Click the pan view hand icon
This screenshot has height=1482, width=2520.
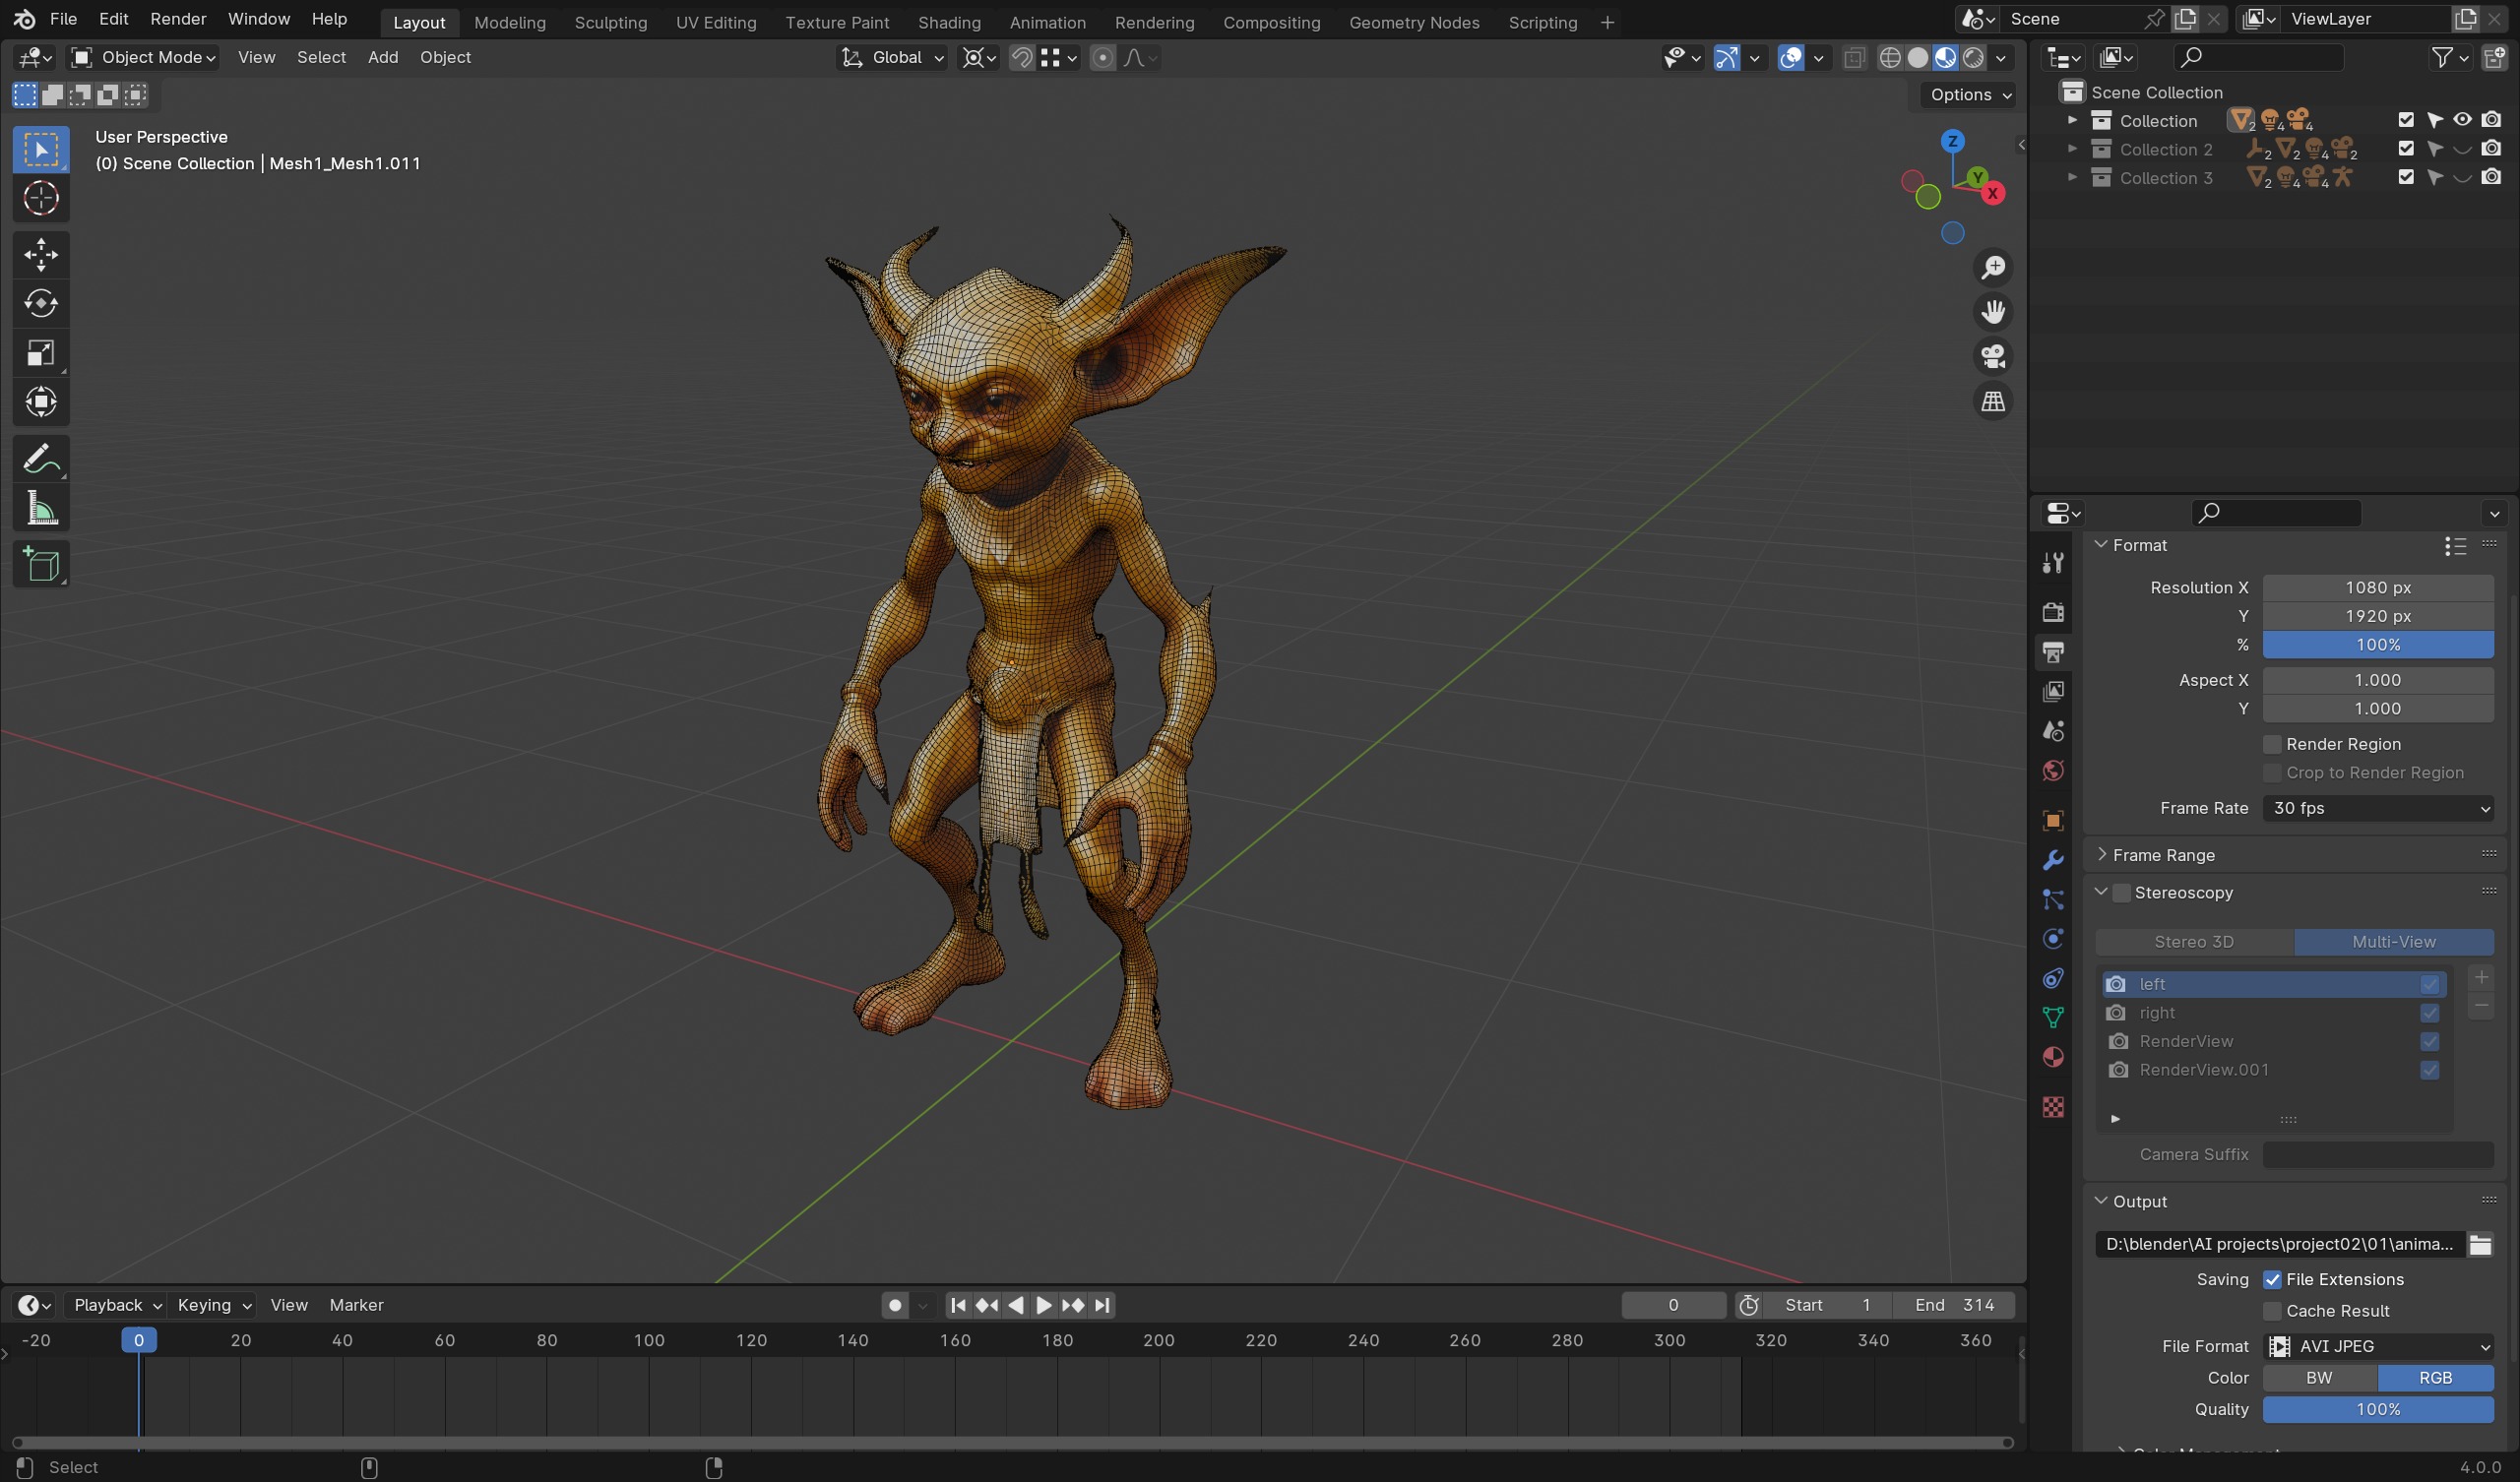tap(1993, 312)
